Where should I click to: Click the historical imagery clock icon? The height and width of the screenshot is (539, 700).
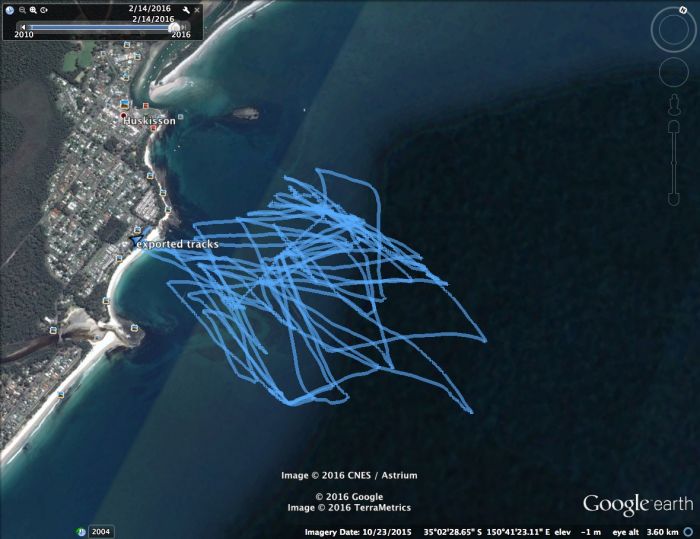click(10, 10)
